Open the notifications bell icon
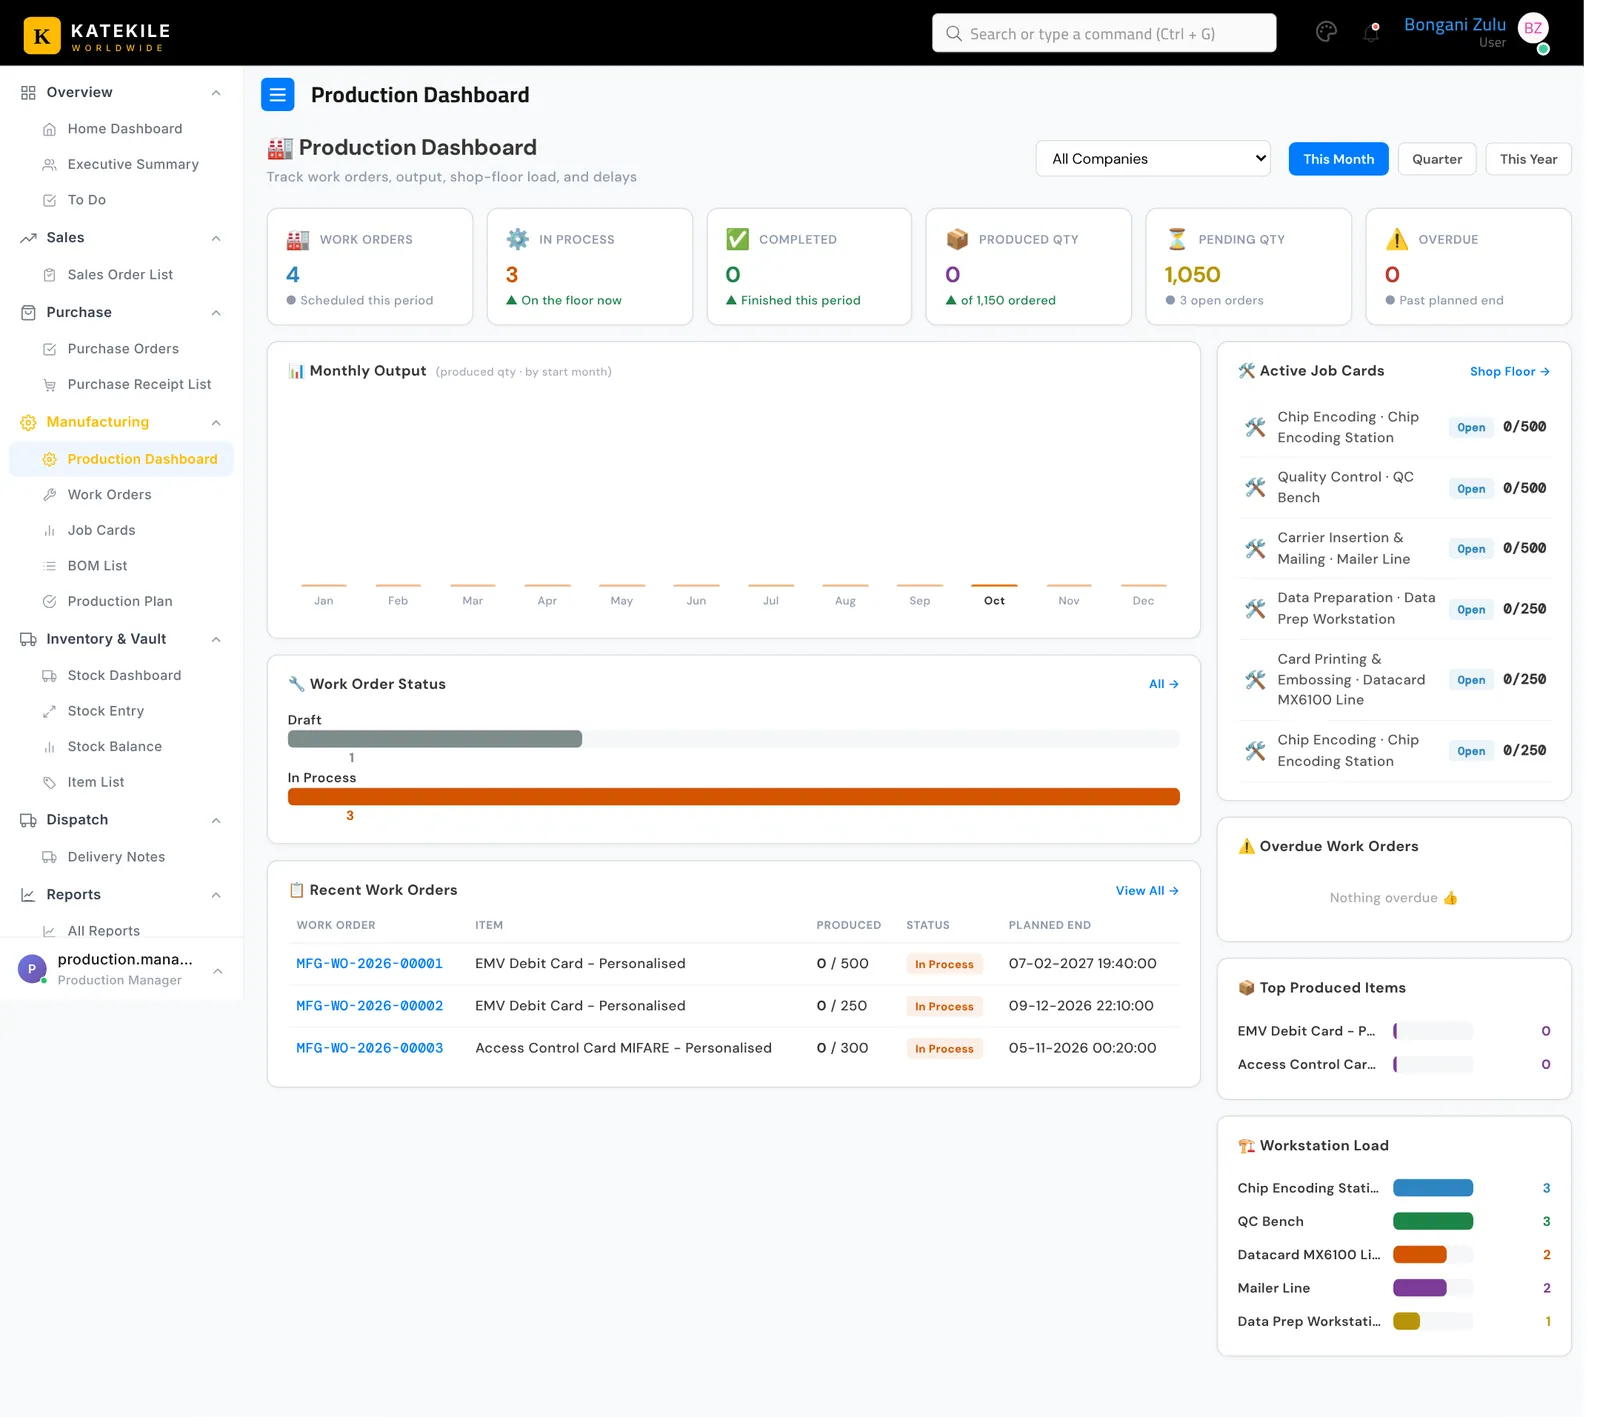This screenshot has width=1600, height=1417. [1371, 33]
